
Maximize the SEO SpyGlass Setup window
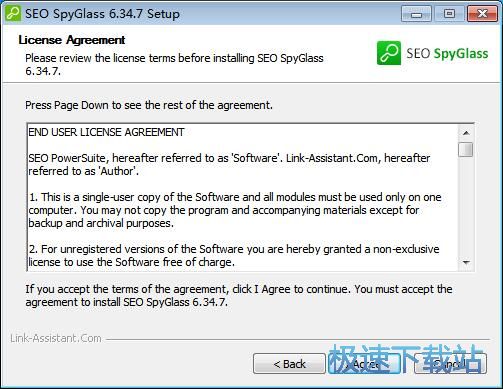click(x=449, y=14)
